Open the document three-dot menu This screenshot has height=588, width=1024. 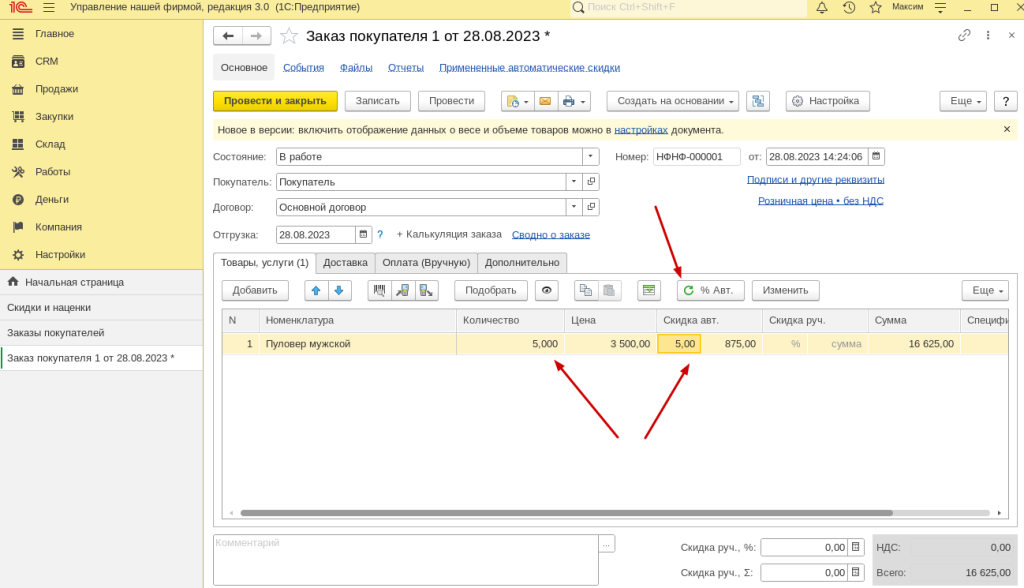tap(988, 35)
